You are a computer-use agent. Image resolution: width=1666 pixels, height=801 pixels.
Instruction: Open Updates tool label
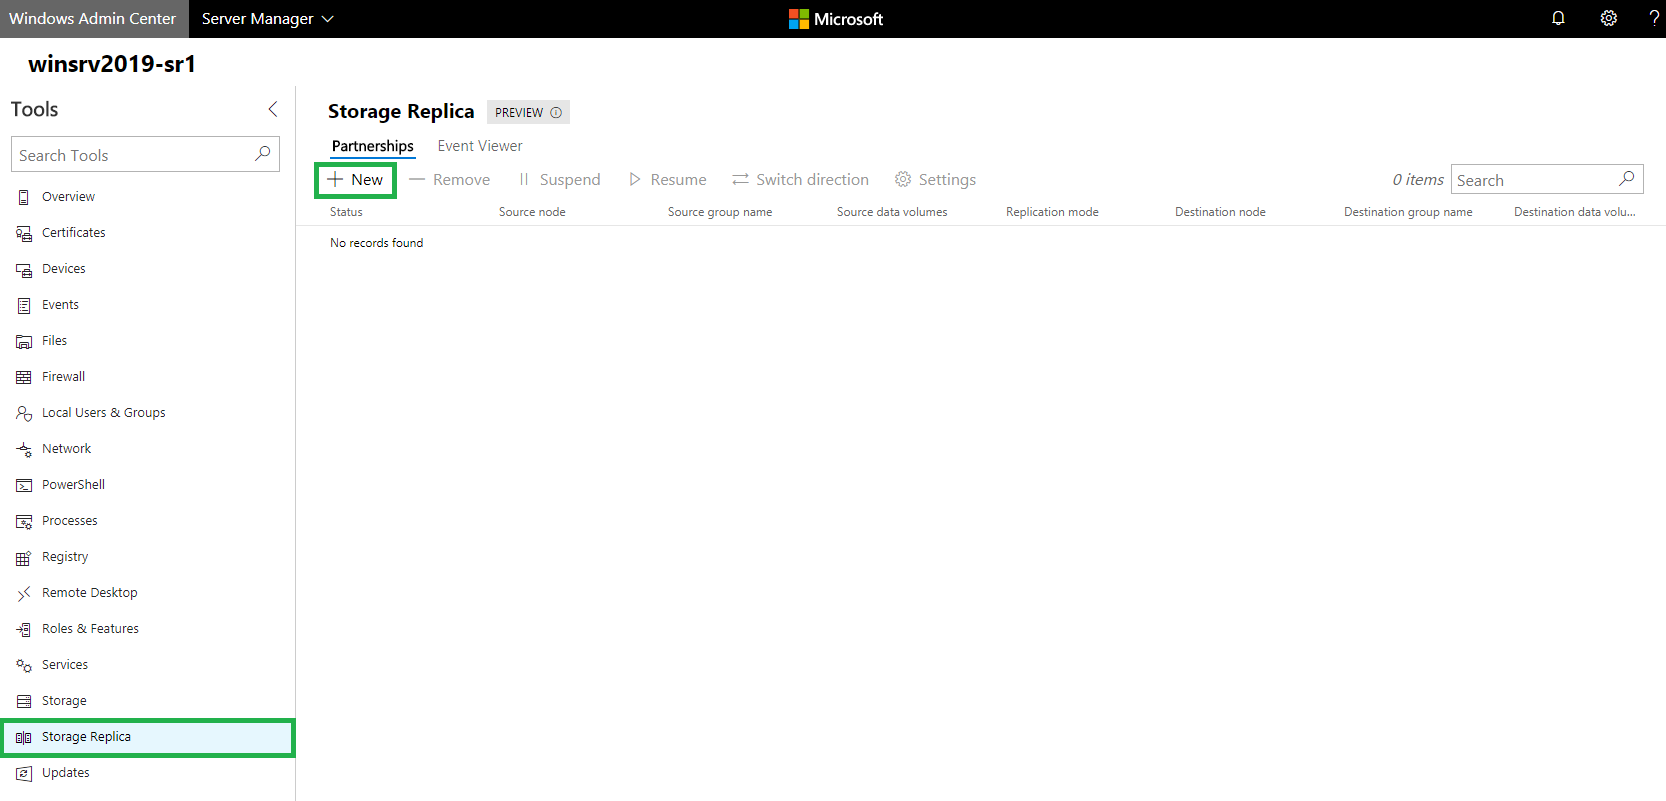[66, 773]
